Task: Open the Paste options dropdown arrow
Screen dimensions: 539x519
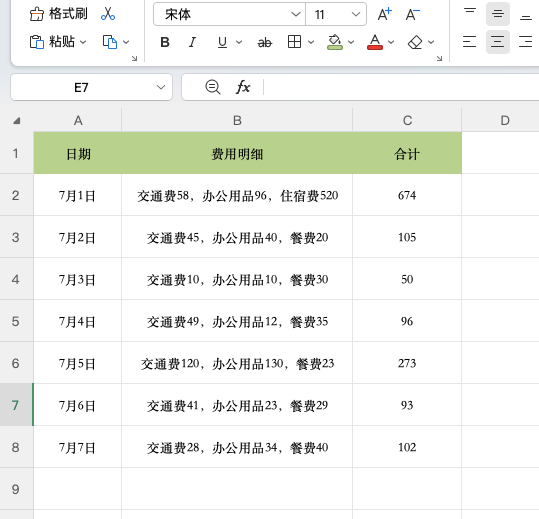Action: tap(83, 42)
